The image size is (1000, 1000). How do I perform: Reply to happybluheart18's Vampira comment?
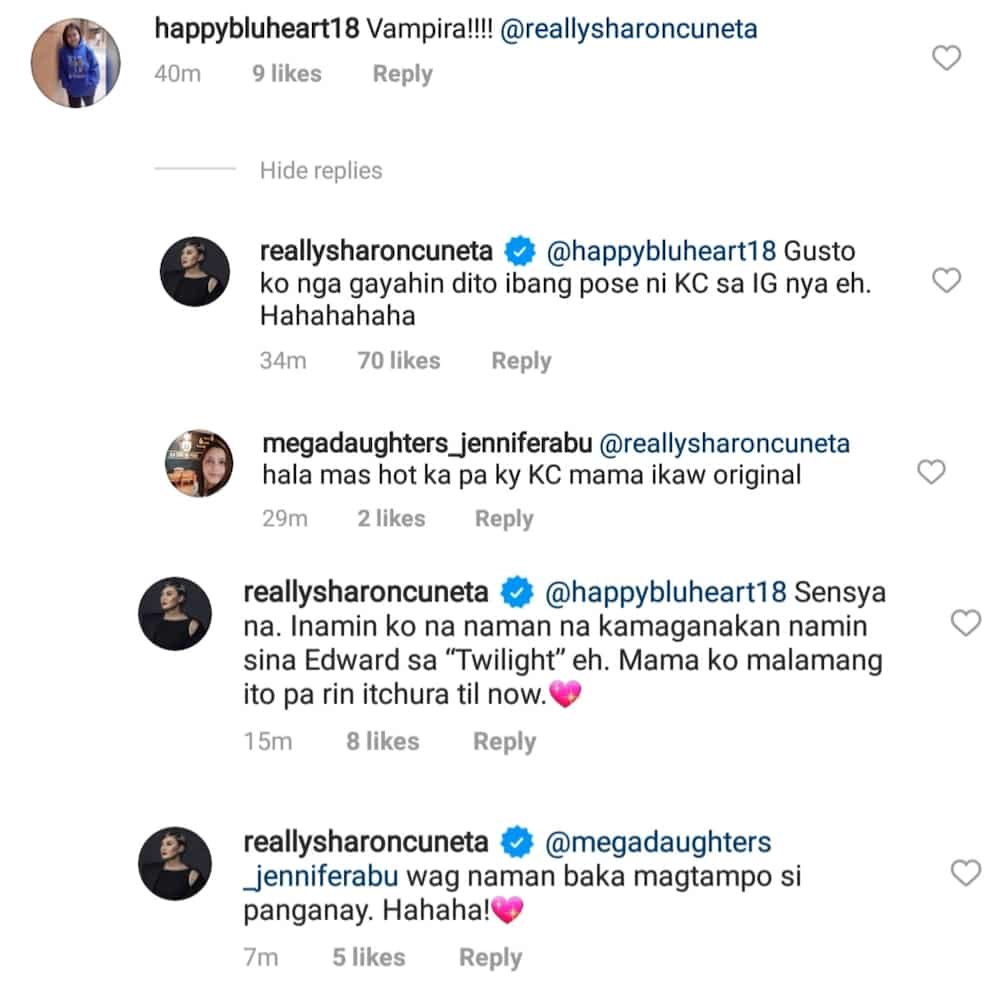pos(402,74)
